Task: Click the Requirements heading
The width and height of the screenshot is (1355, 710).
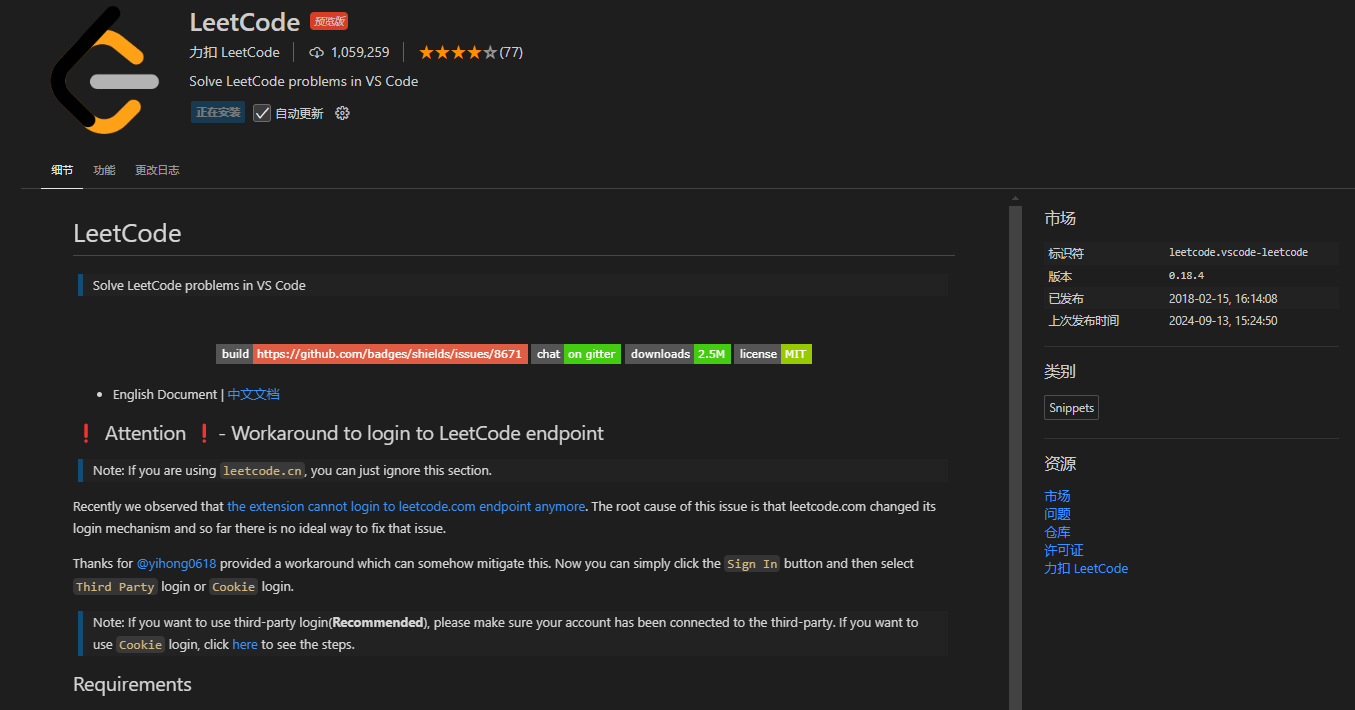Action: point(132,684)
